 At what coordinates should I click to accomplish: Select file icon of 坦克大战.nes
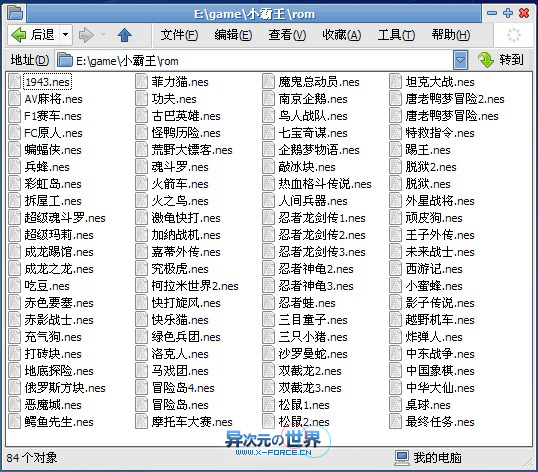(x=395, y=82)
